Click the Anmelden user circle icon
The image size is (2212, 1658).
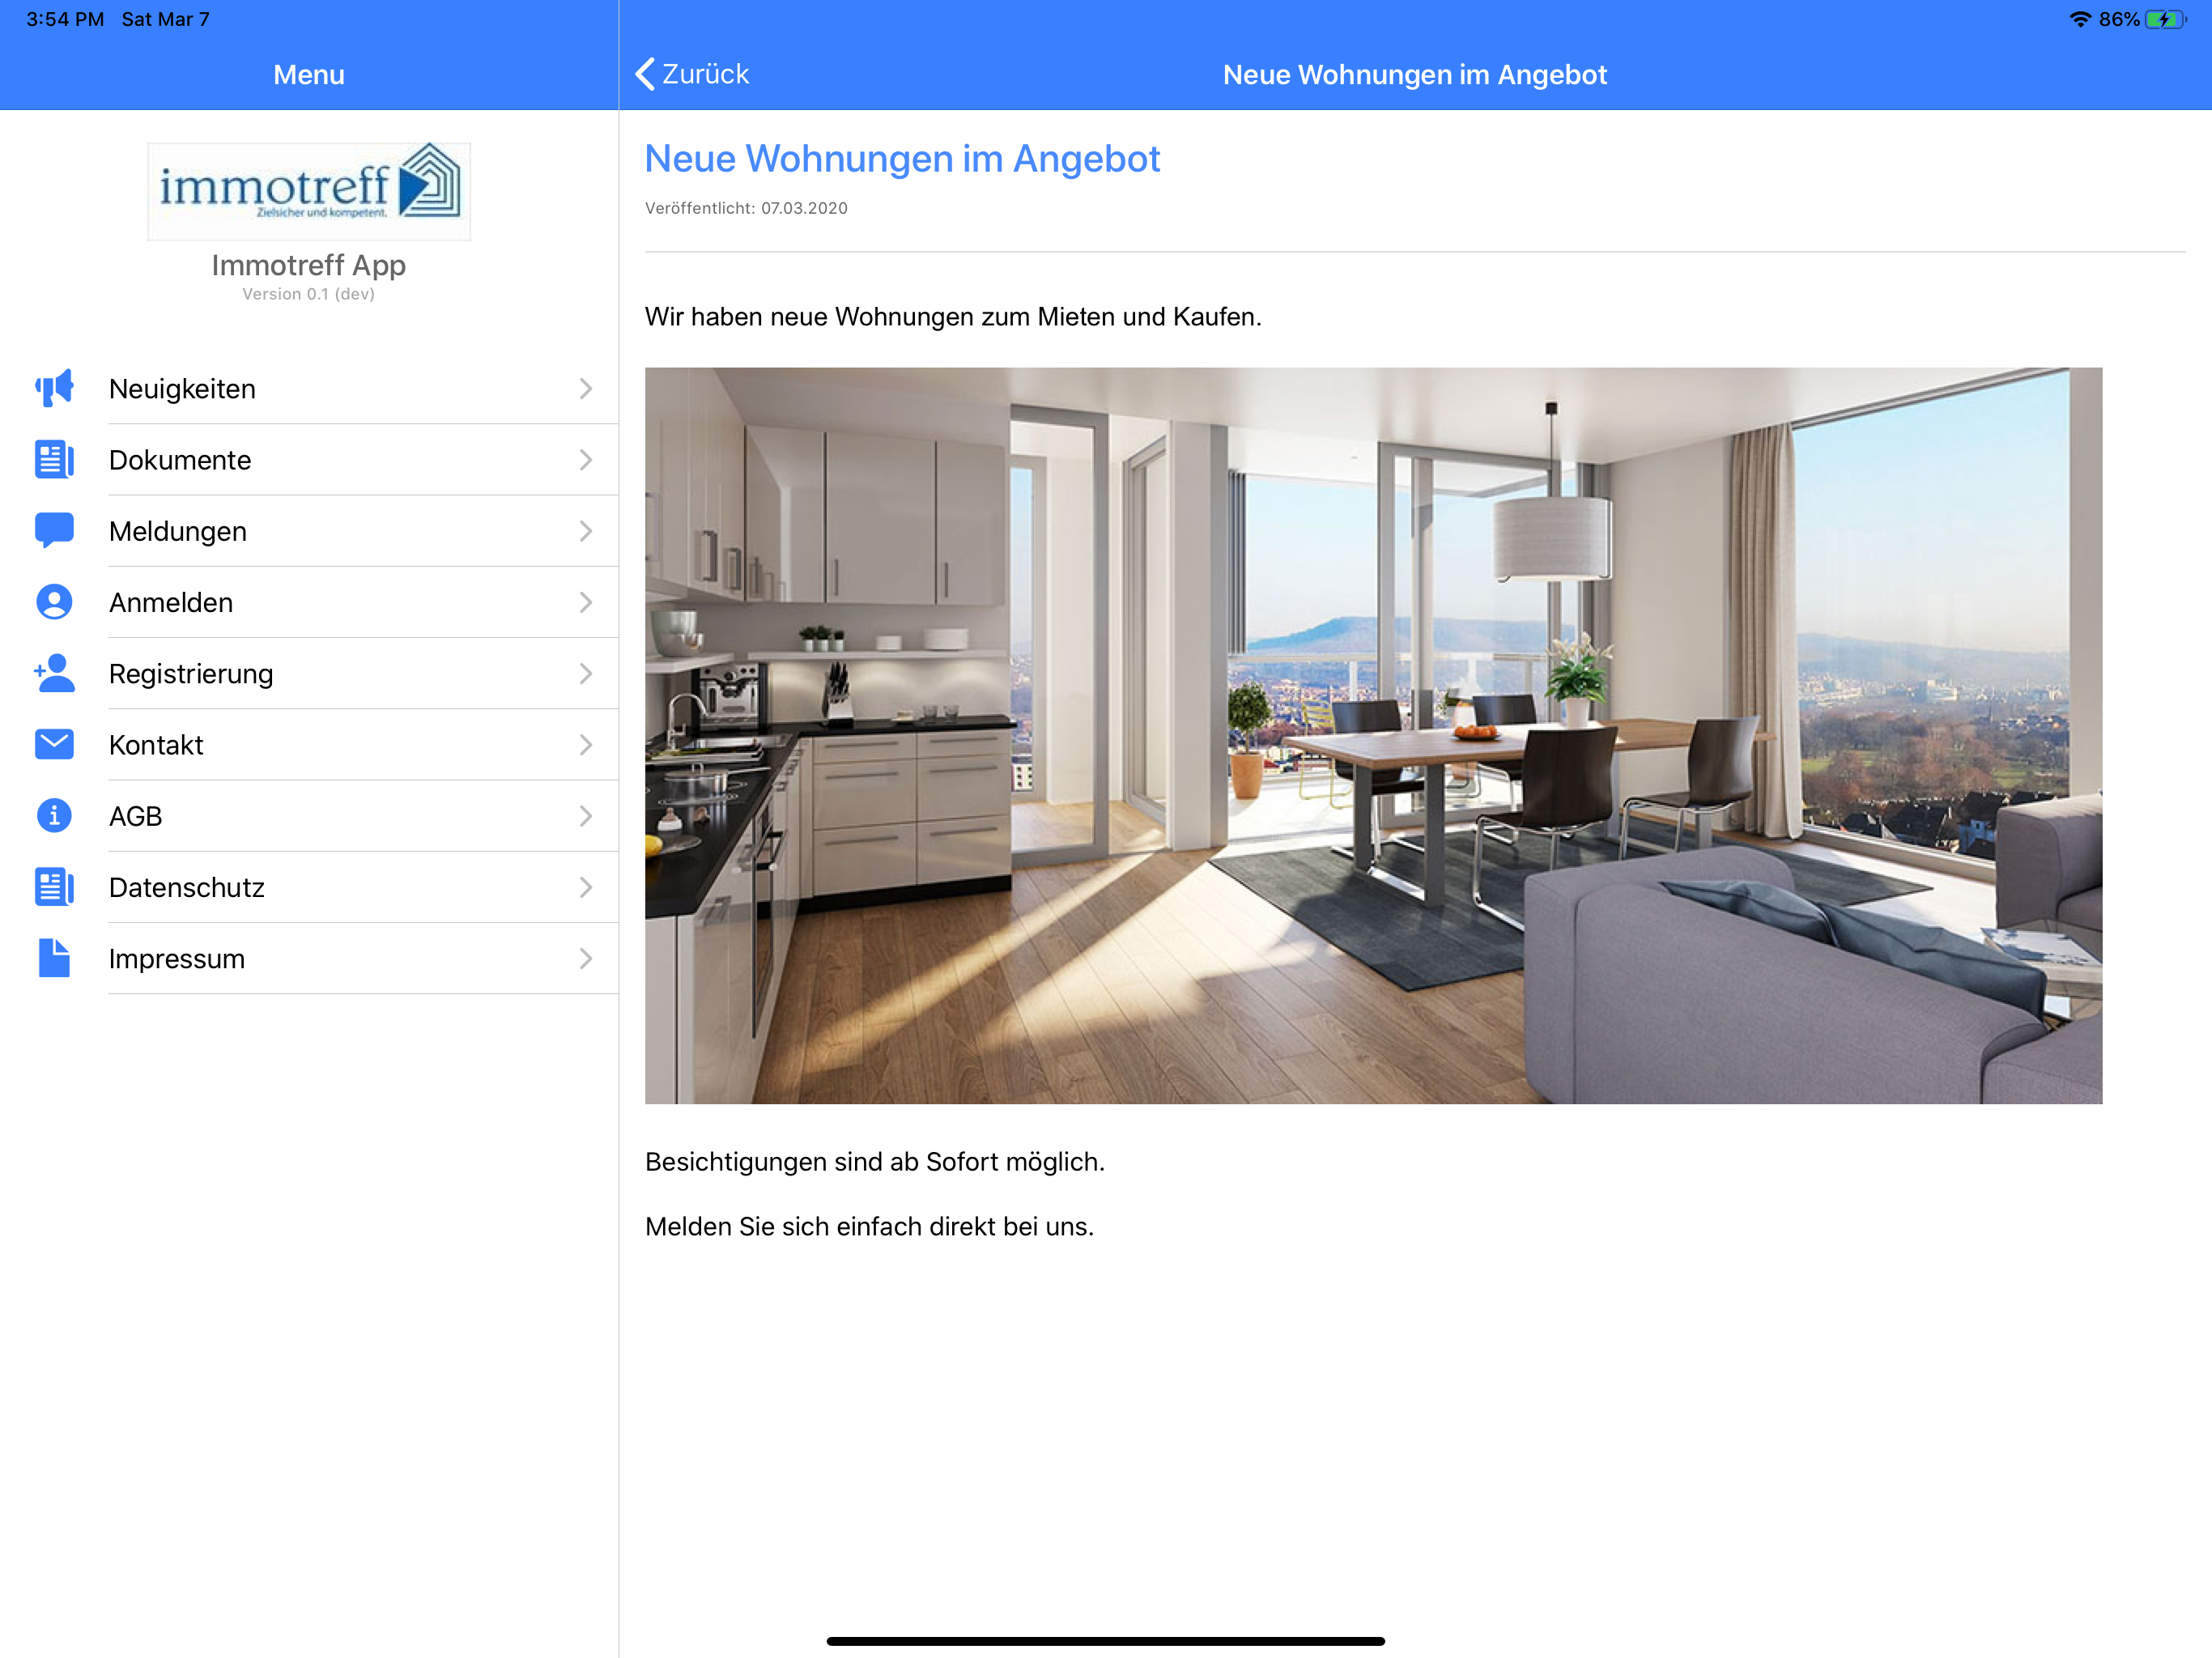[x=54, y=602]
